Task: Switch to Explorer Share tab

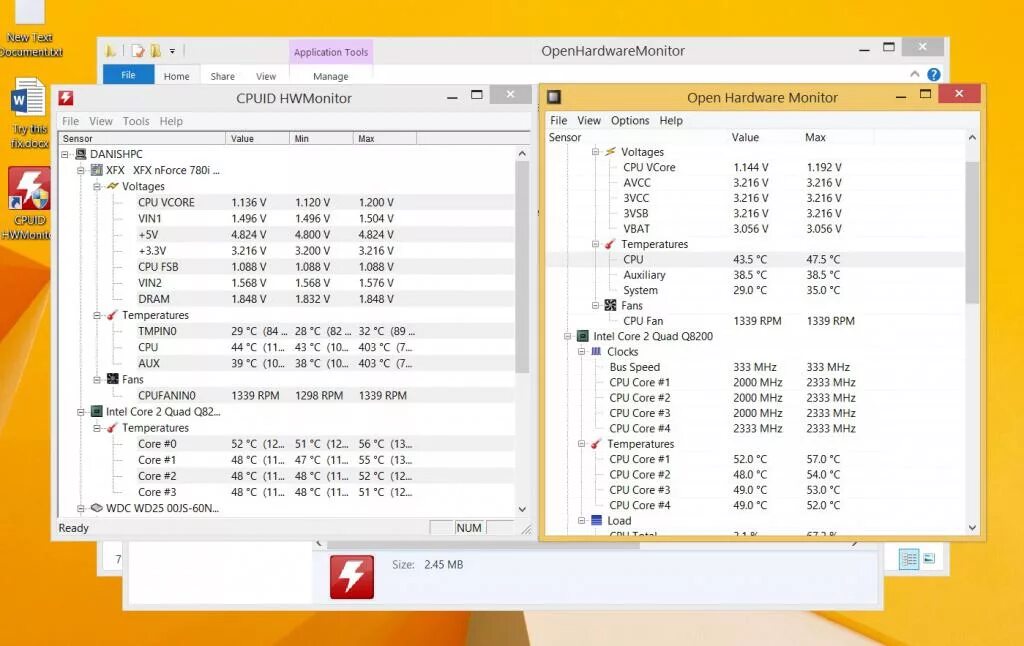Action: tap(223, 76)
